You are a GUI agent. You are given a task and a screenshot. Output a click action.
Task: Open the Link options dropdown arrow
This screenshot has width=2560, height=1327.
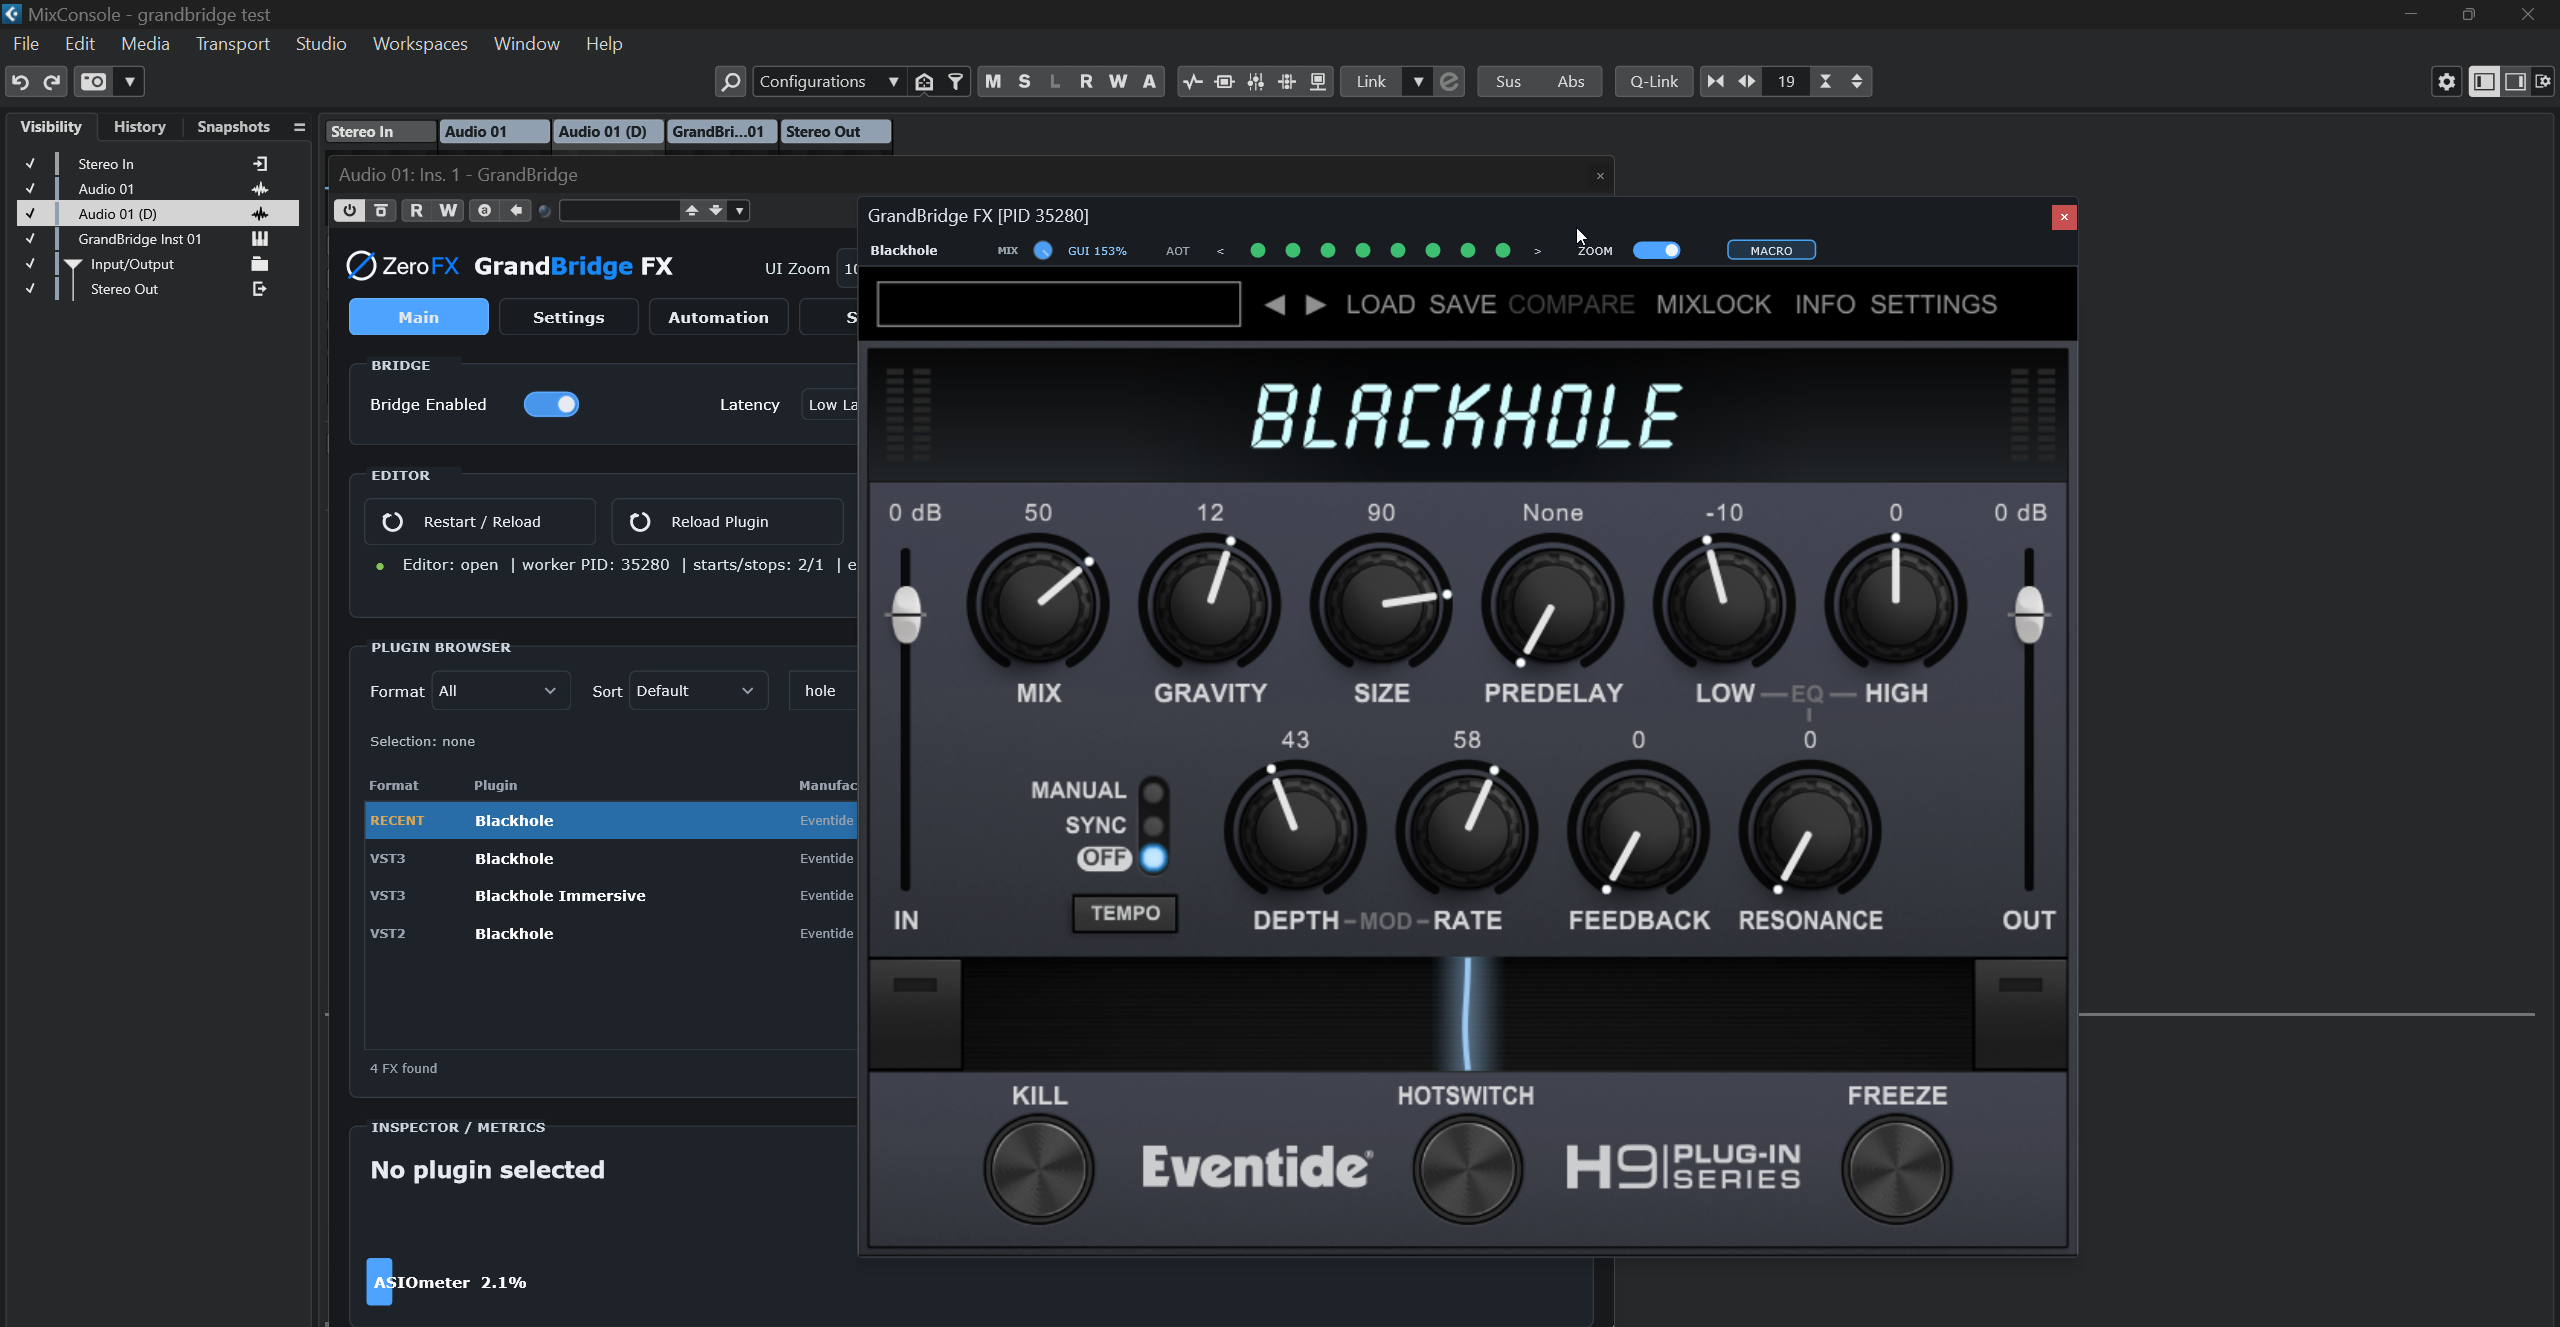[x=1418, y=82]
